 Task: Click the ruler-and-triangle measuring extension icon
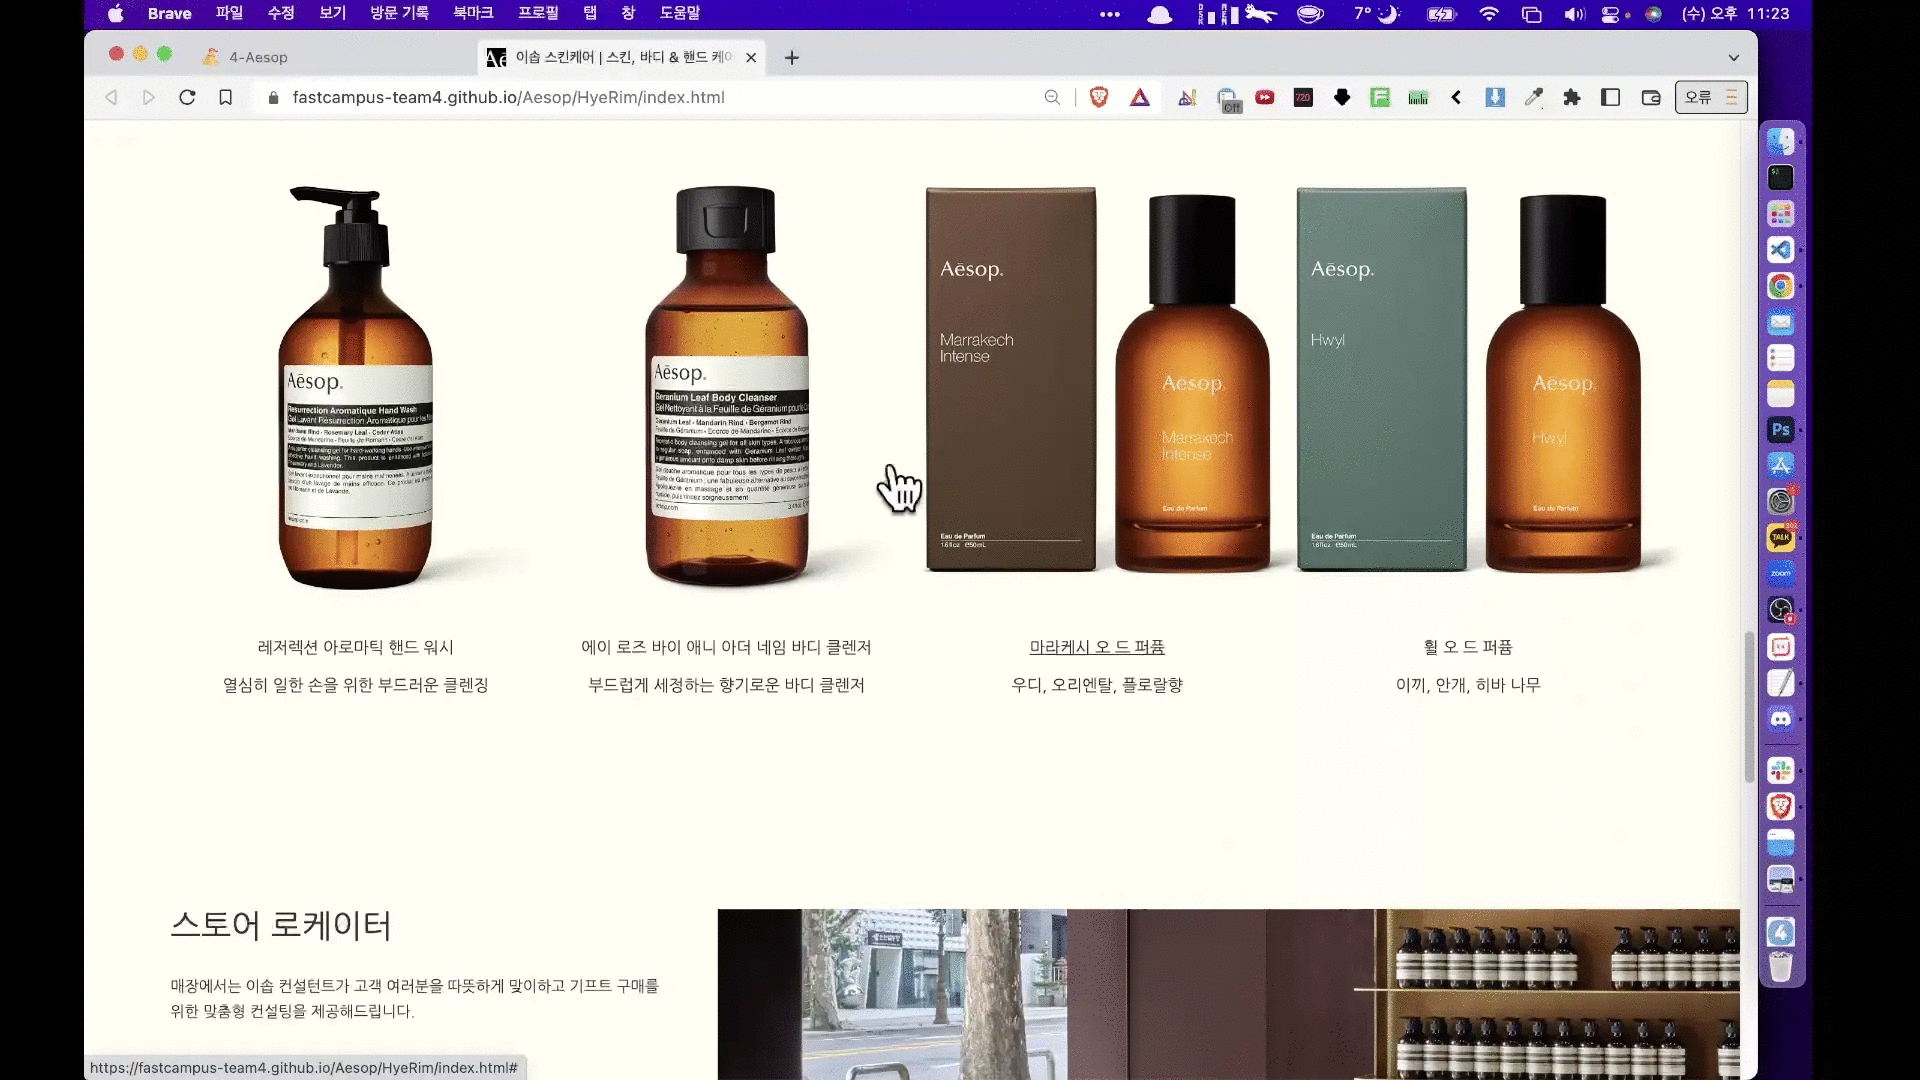pos(1187,97)
